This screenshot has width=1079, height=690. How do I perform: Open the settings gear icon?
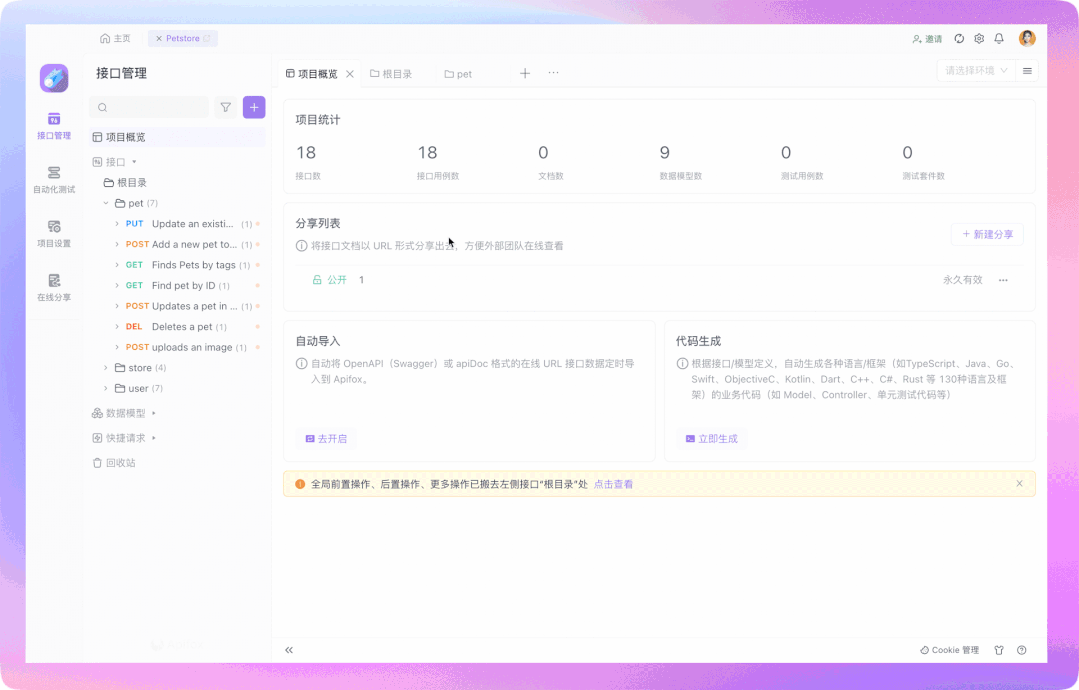[x=979, y=37]
